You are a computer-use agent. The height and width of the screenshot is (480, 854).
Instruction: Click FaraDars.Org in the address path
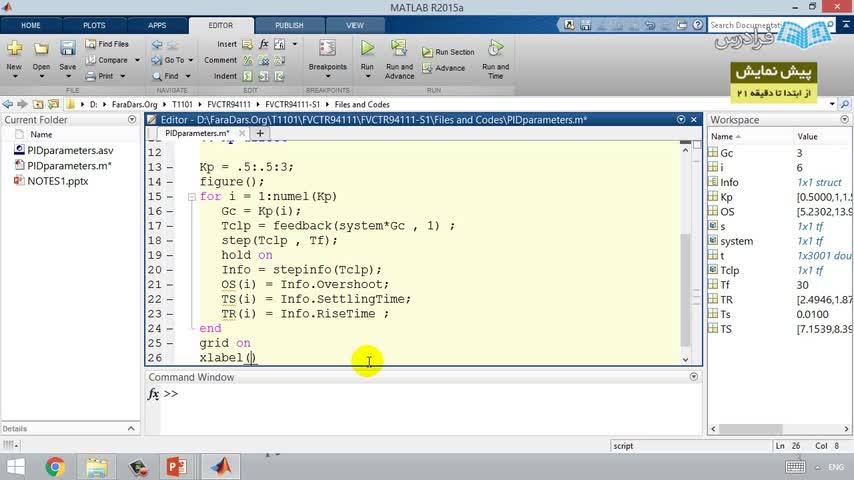(x=135, y=105)
